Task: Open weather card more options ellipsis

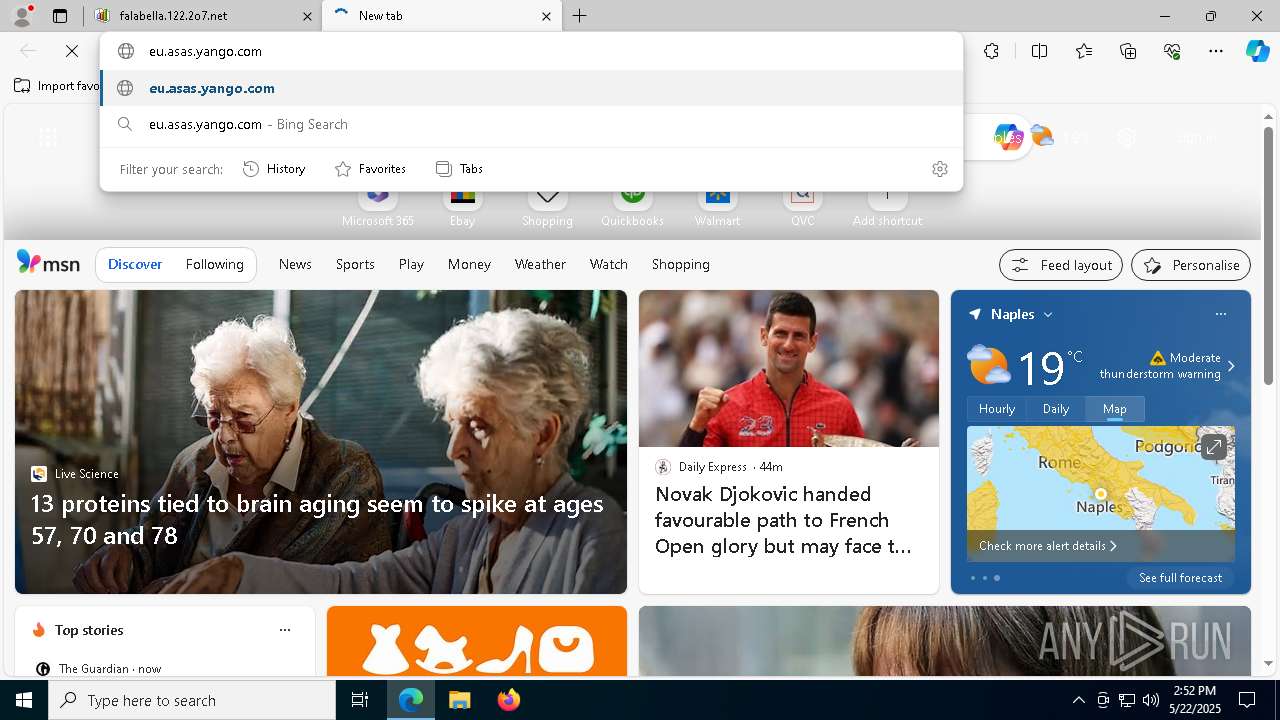Action: pyautogui.click(x=1220, y=314)
